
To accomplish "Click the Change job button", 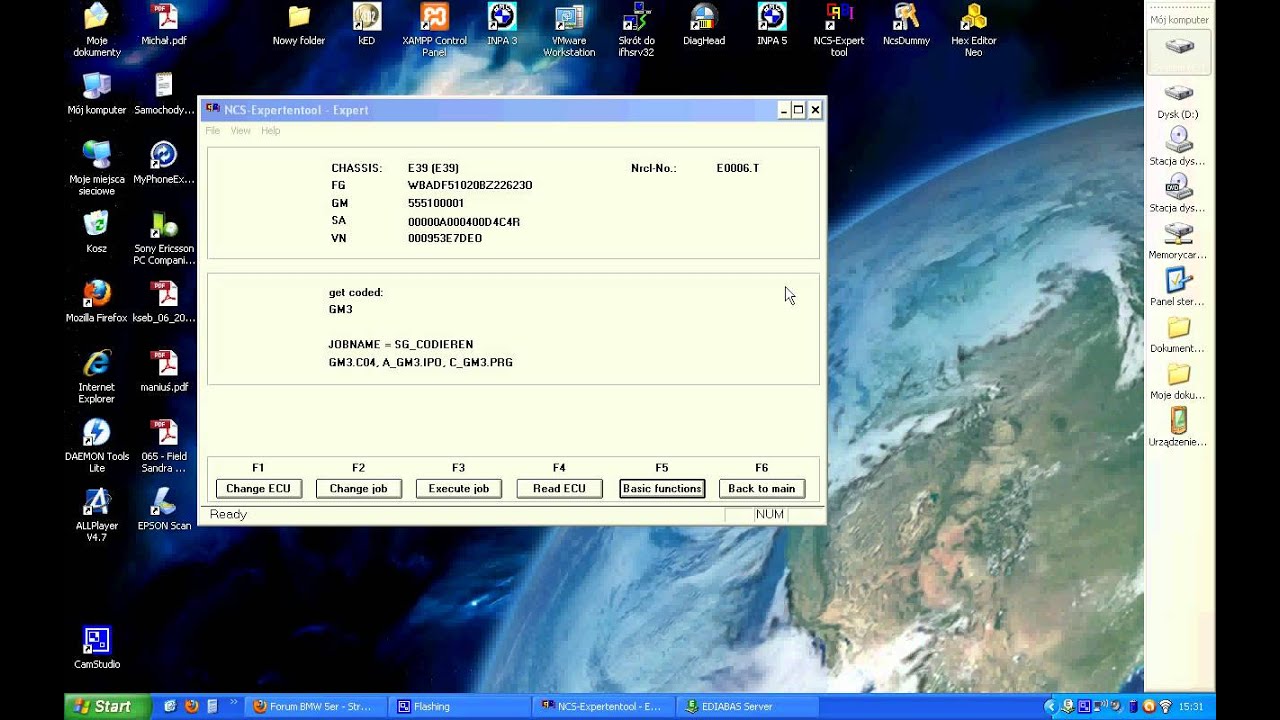I will [x=359, y=488].
